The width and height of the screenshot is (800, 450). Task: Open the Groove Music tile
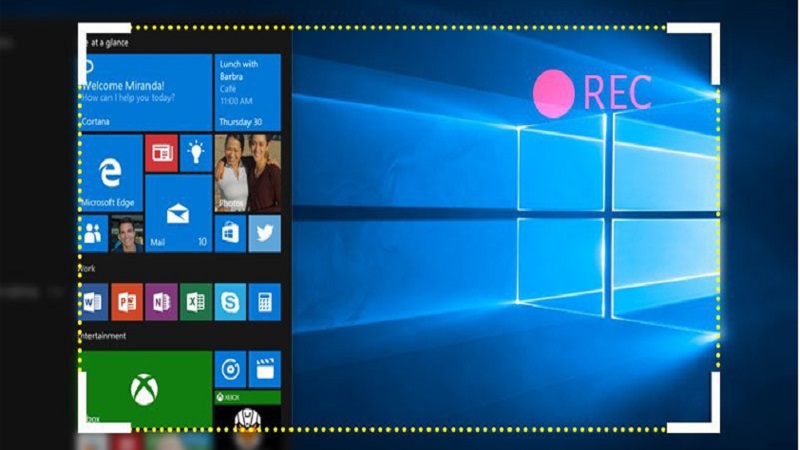pyautogui.click(x=231, y=369)
